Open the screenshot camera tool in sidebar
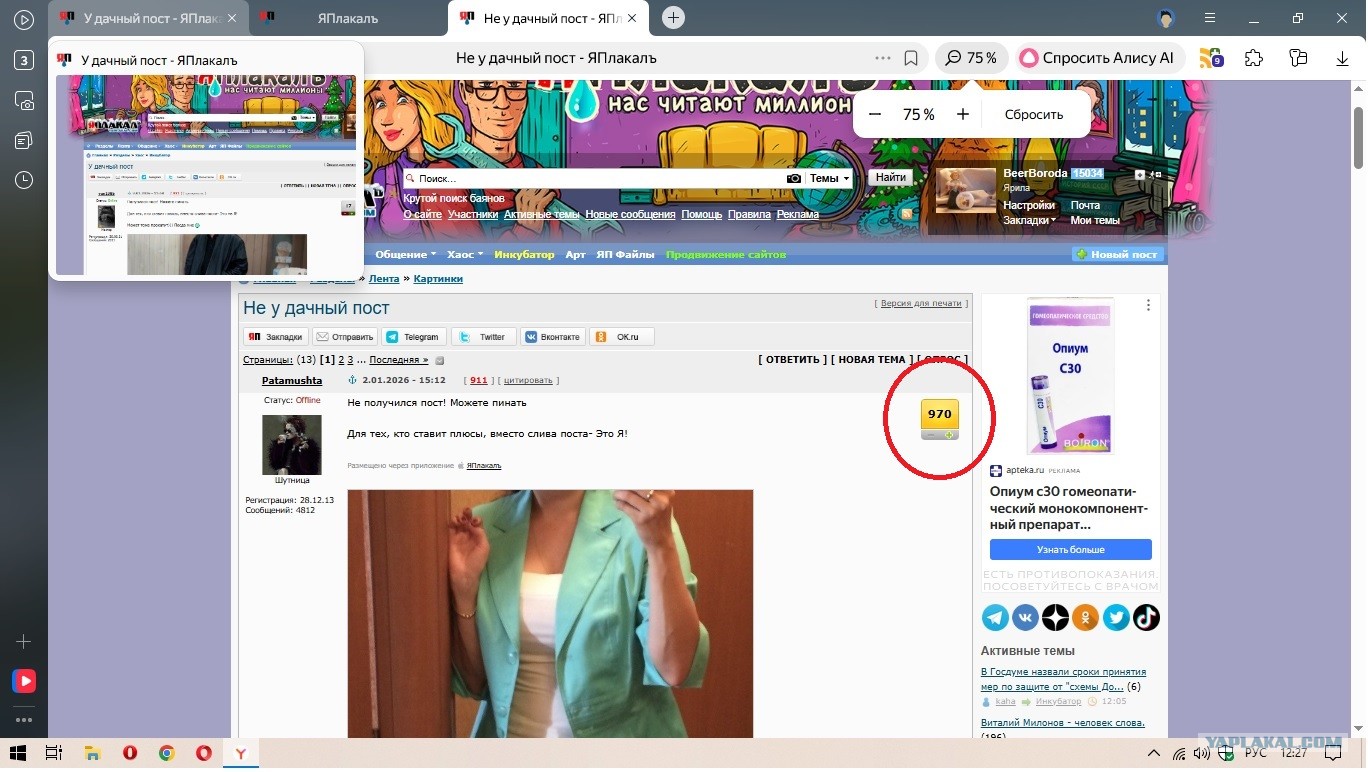 (x=24, y=100)
